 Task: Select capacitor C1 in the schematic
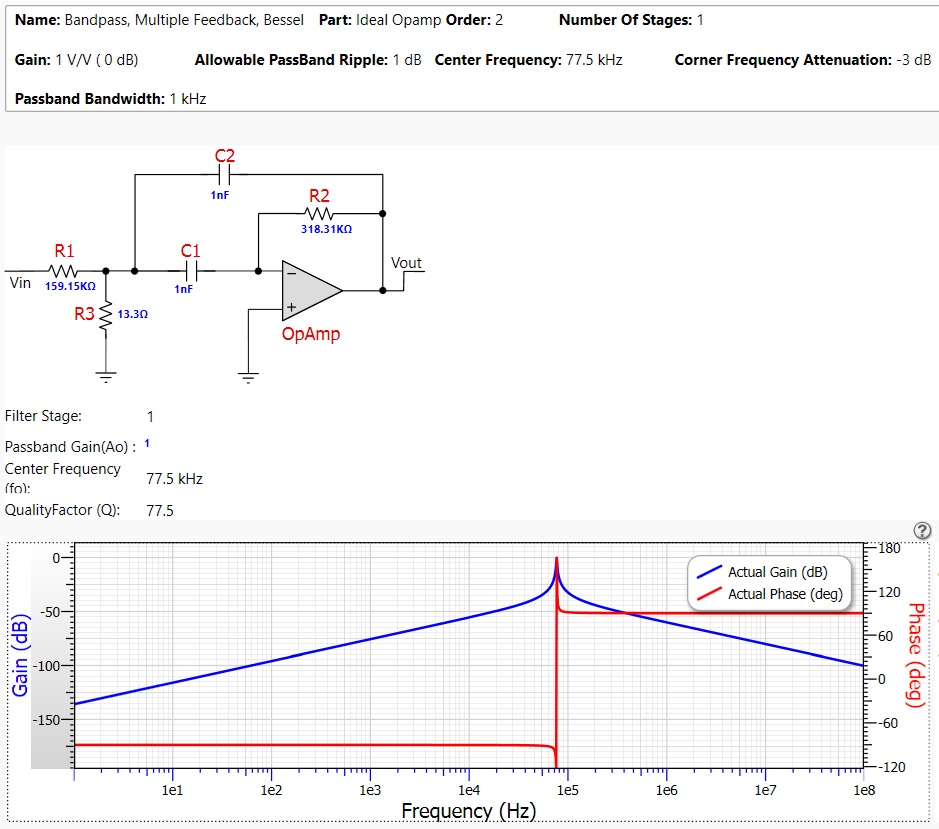point(191,271)
